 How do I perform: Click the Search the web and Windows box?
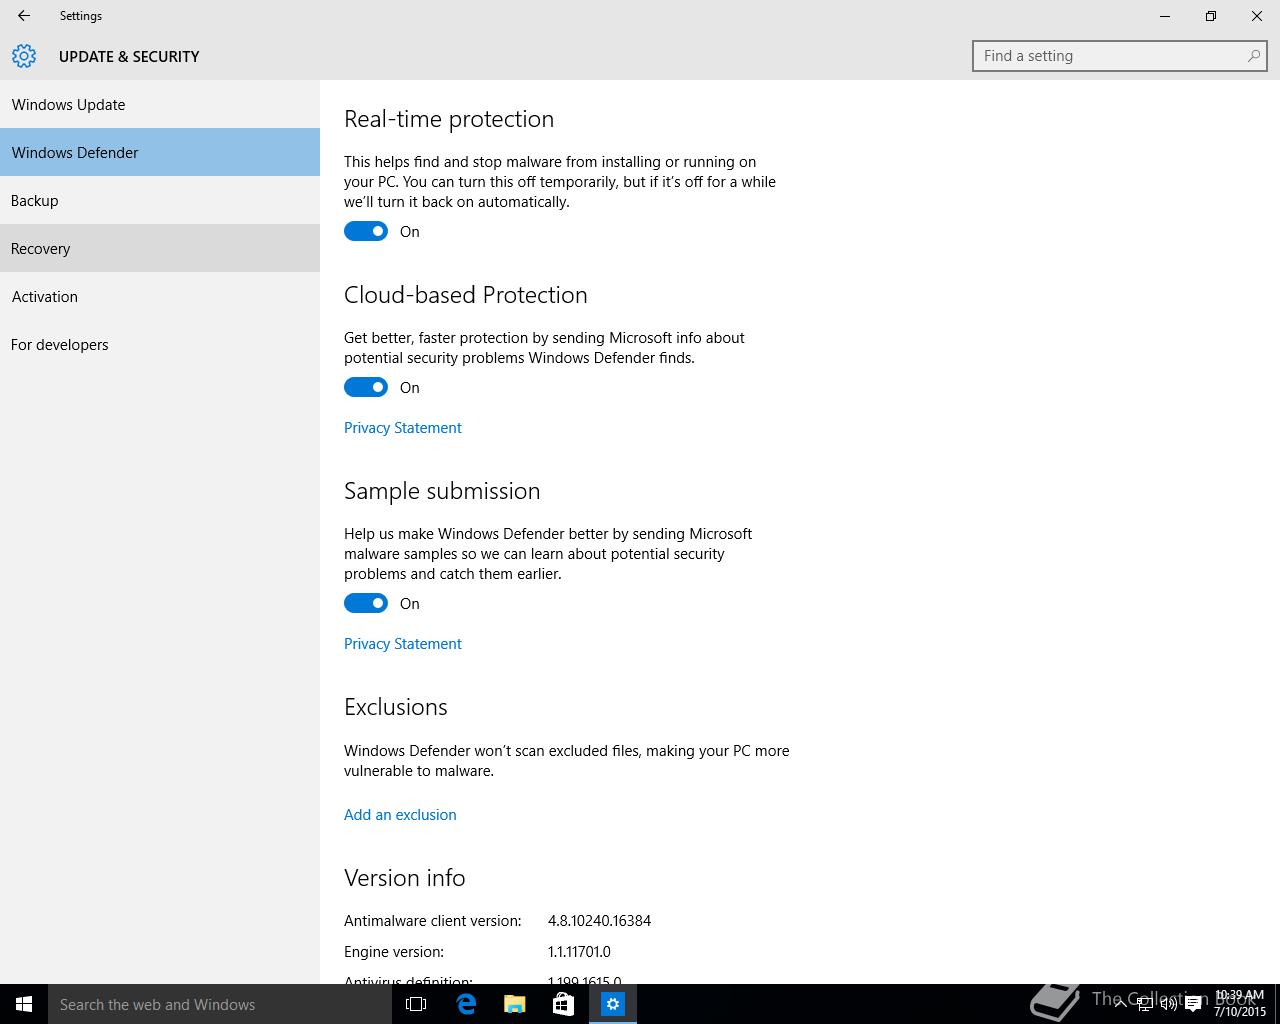pyautogui.click(x=220, y=1004)
